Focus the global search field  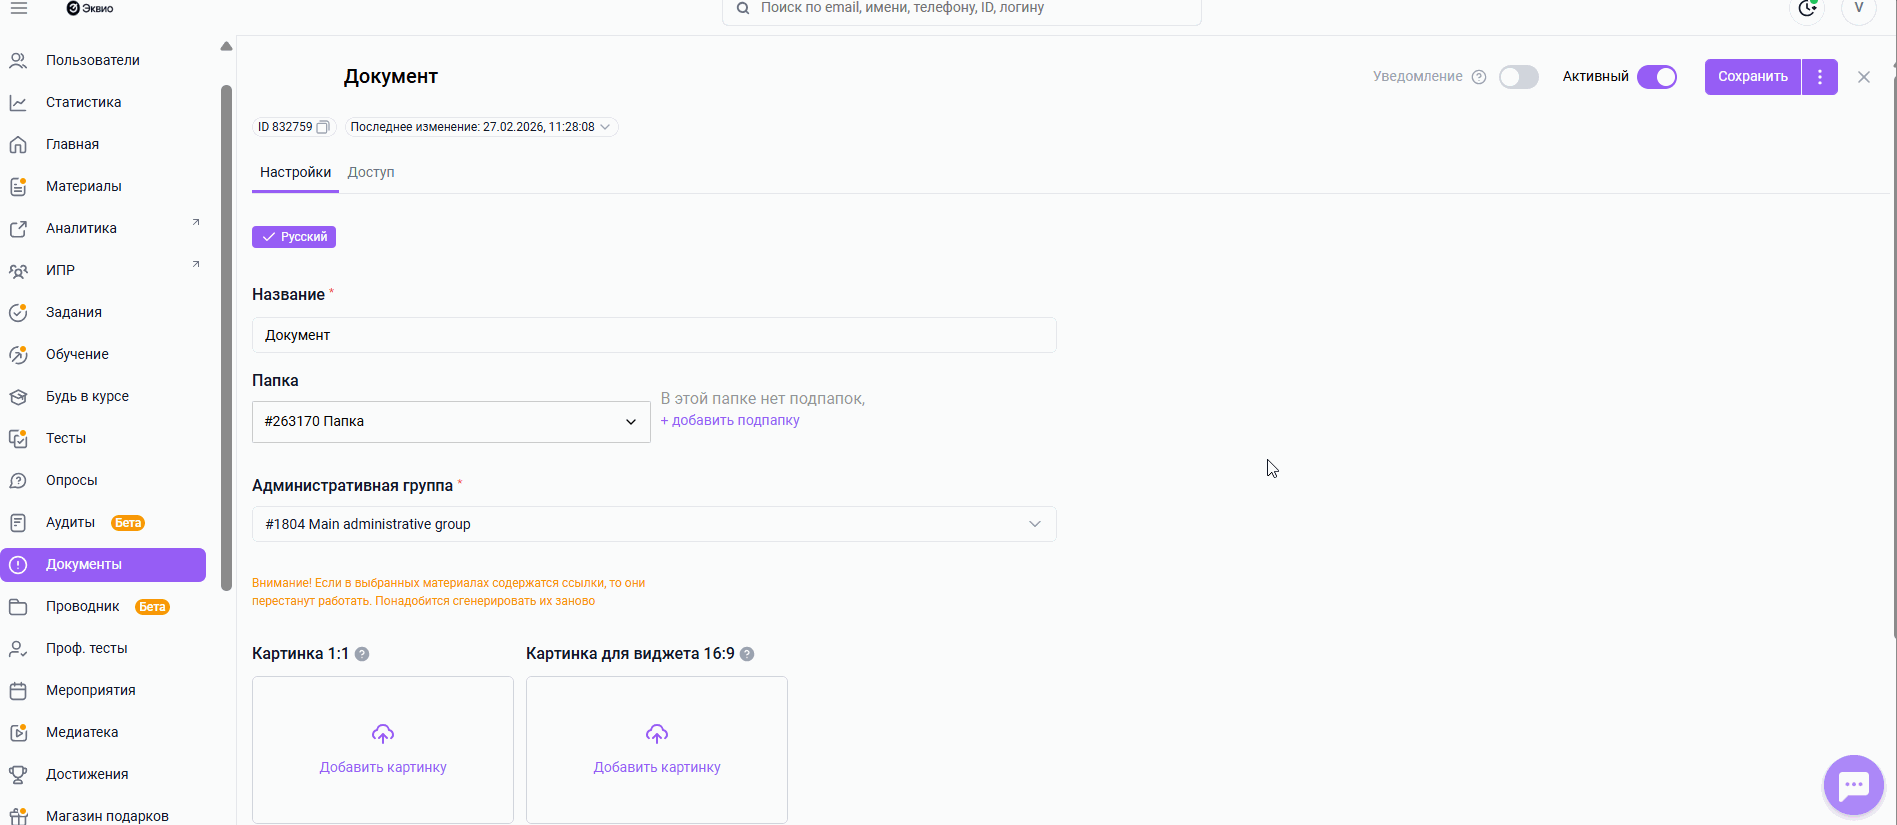click(962, 9)
